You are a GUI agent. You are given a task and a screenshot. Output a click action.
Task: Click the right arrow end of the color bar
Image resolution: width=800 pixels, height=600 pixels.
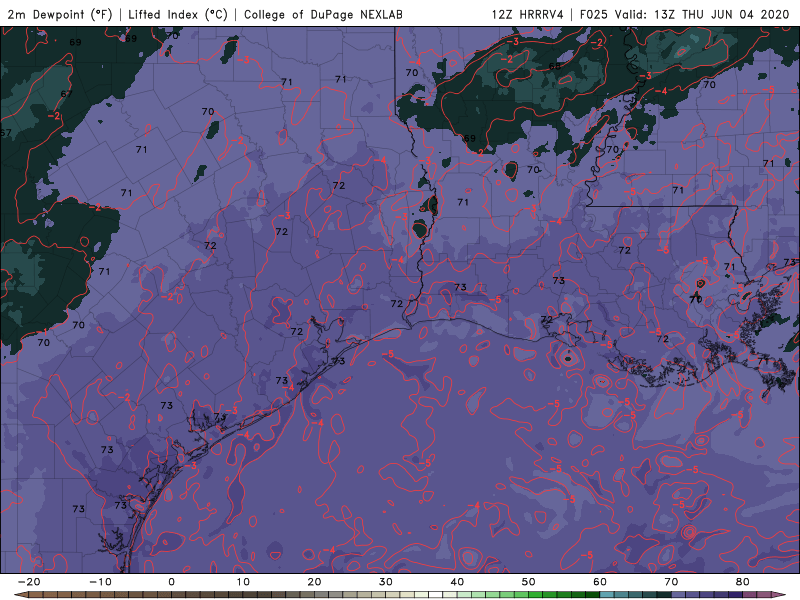click(x=781, y=595)
